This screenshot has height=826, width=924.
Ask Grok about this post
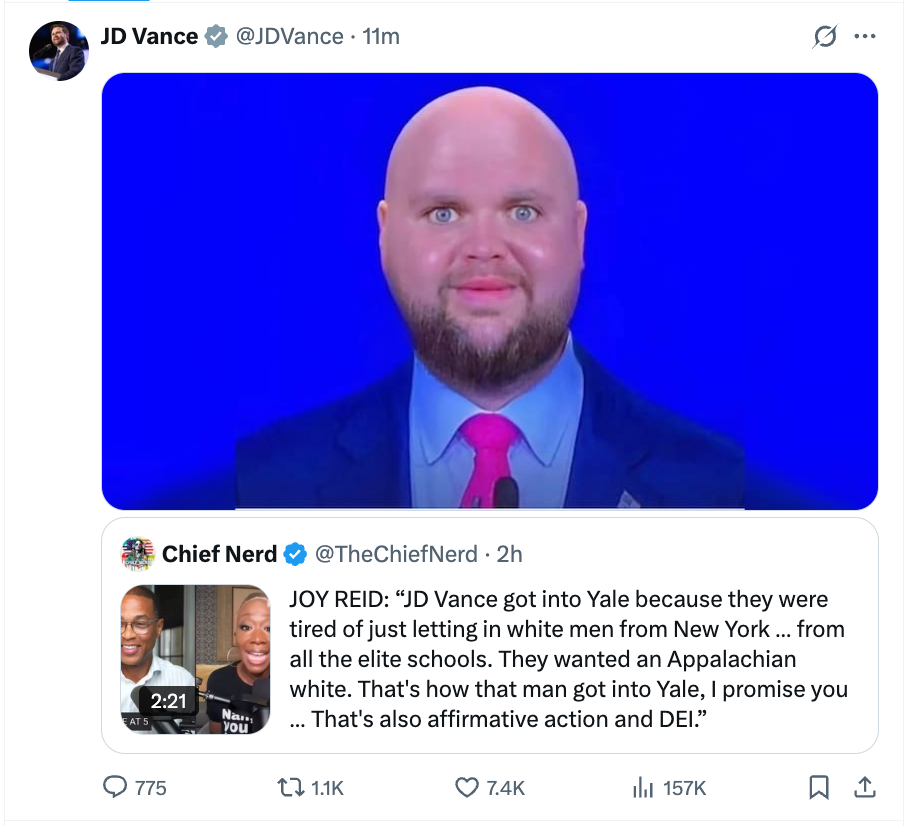[824, 36]
